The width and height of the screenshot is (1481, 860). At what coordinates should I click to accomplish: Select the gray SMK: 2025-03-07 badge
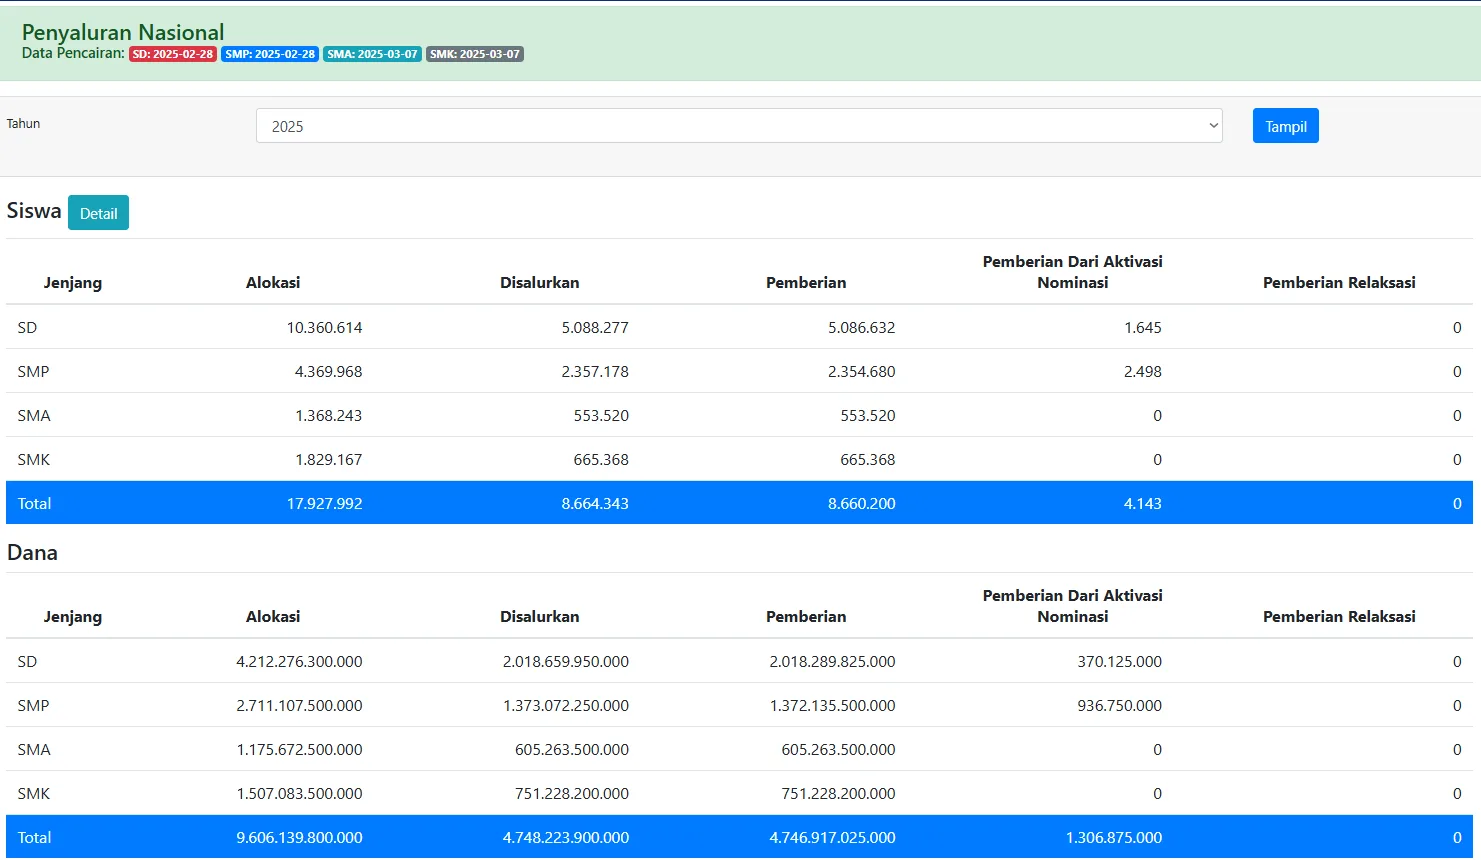(475, 54)
